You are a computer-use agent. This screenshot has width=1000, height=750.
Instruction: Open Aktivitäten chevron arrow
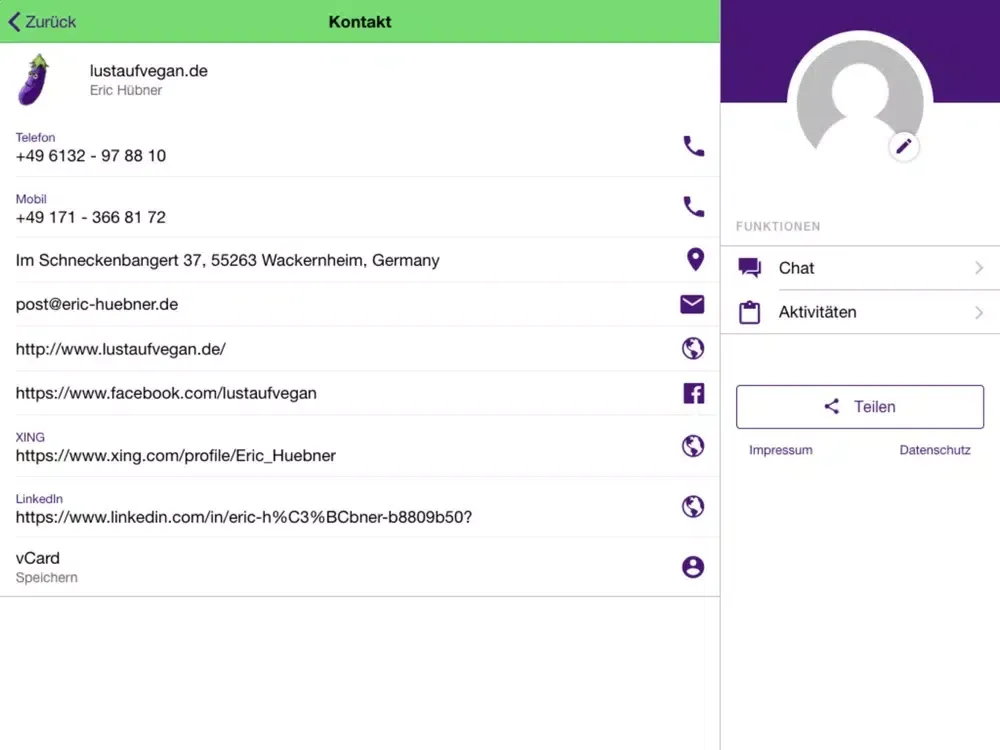coord(979,312)
